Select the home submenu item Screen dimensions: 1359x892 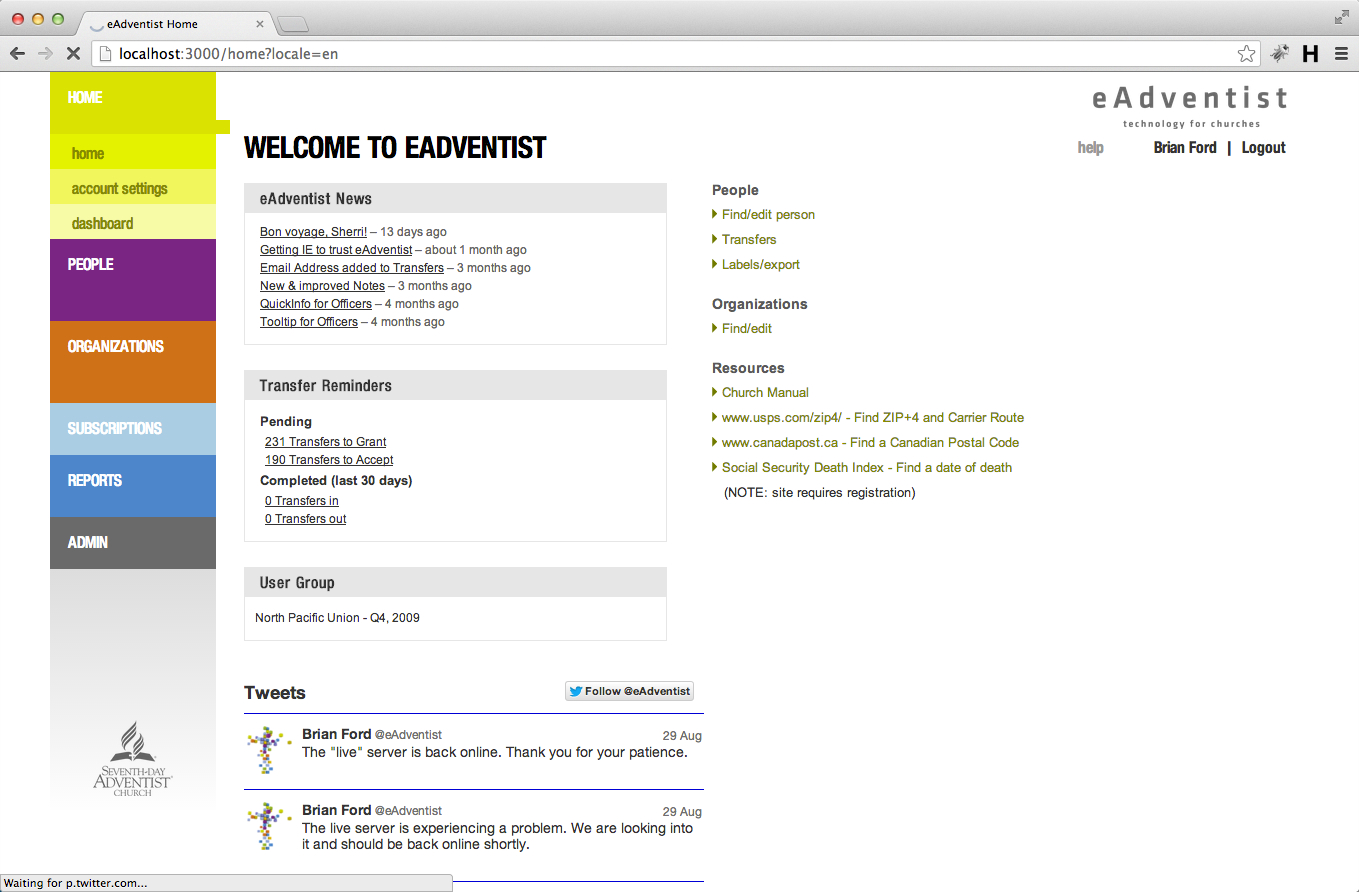tap(133, 153)
